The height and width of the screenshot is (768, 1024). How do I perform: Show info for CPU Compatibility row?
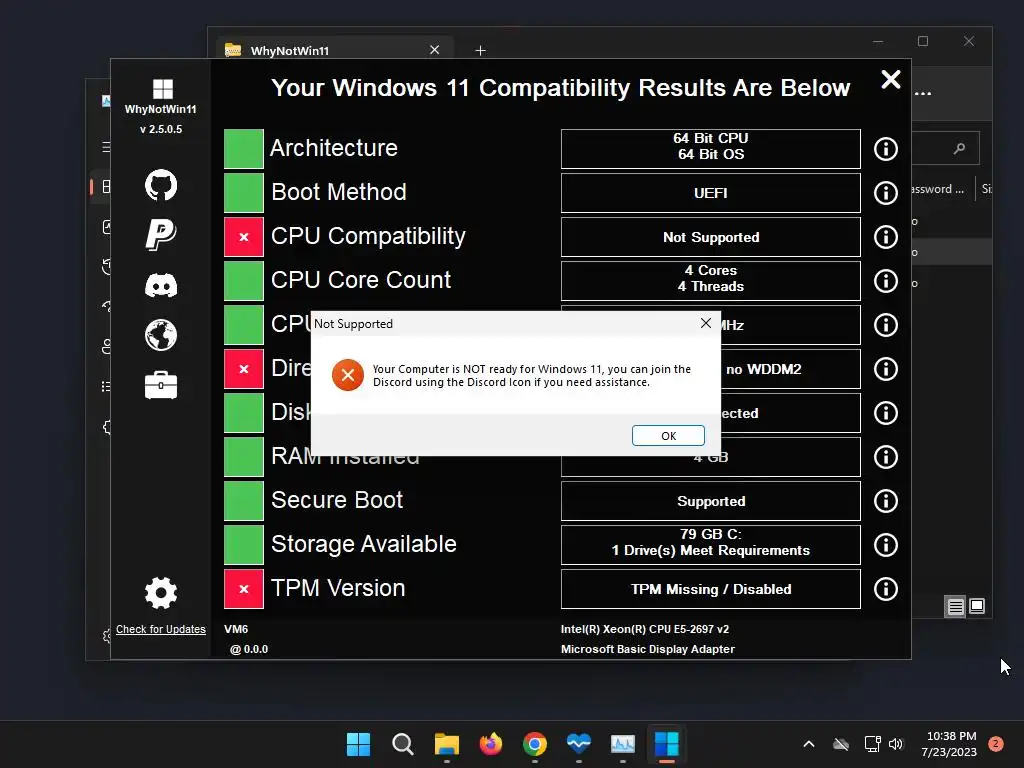(886, 237)
